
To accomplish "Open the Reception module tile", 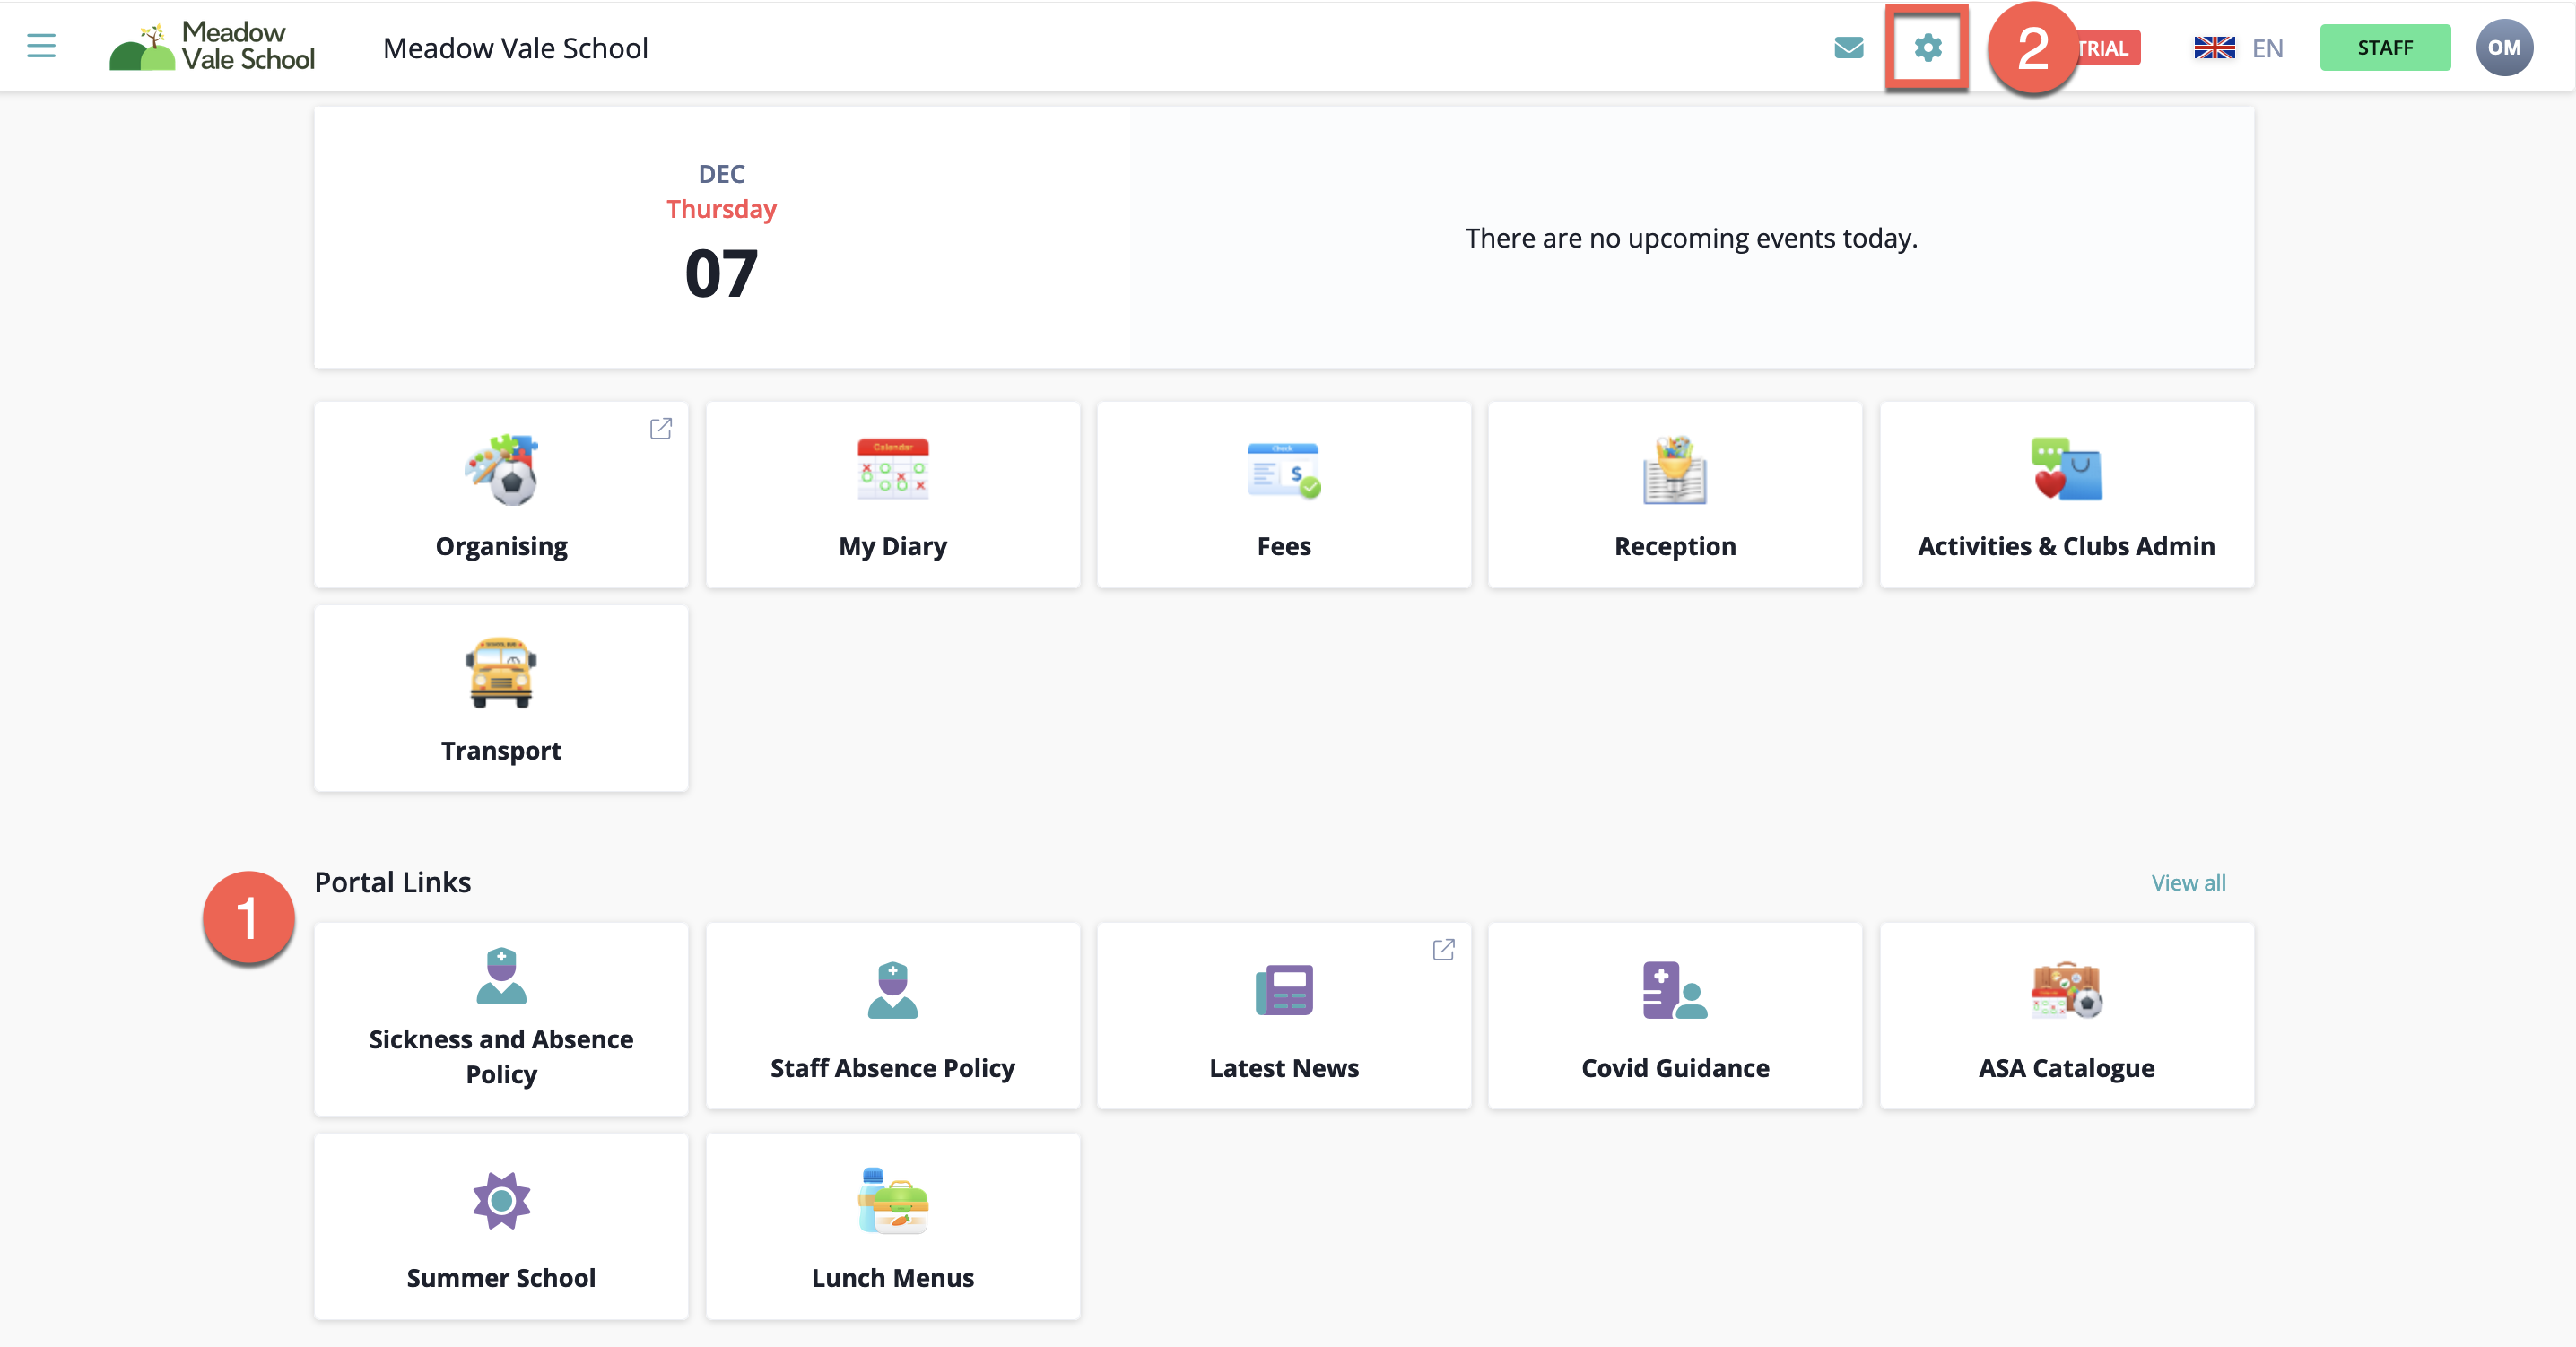I will tap(1674, 495).
